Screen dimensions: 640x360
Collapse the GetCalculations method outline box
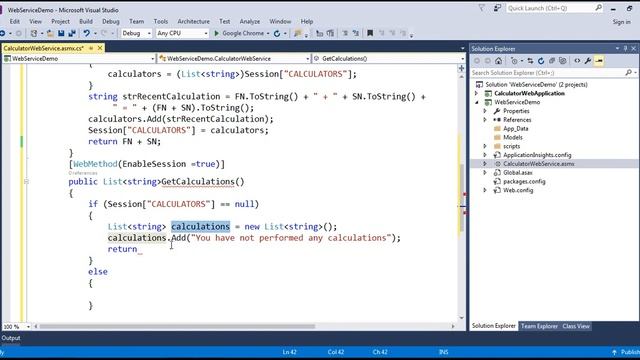click(27, 182)
